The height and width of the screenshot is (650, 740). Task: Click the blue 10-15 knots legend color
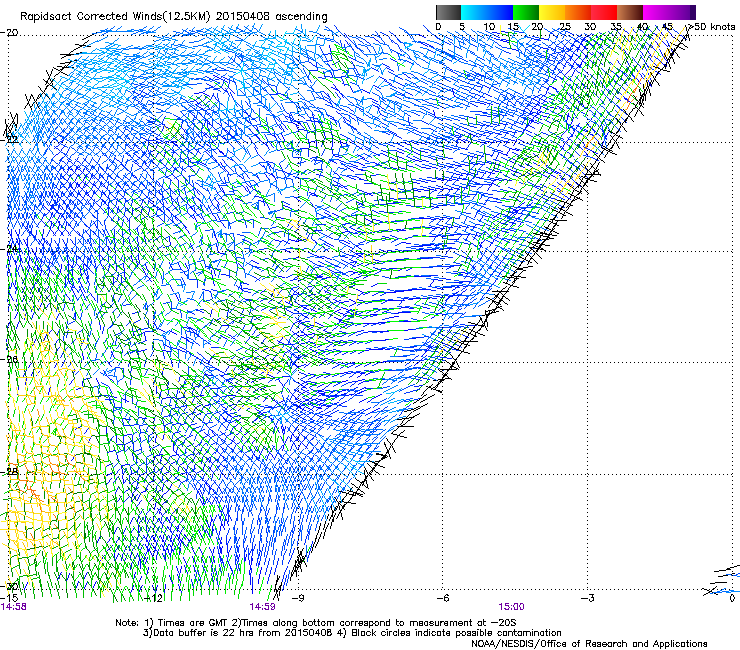(x=500, y=12)
